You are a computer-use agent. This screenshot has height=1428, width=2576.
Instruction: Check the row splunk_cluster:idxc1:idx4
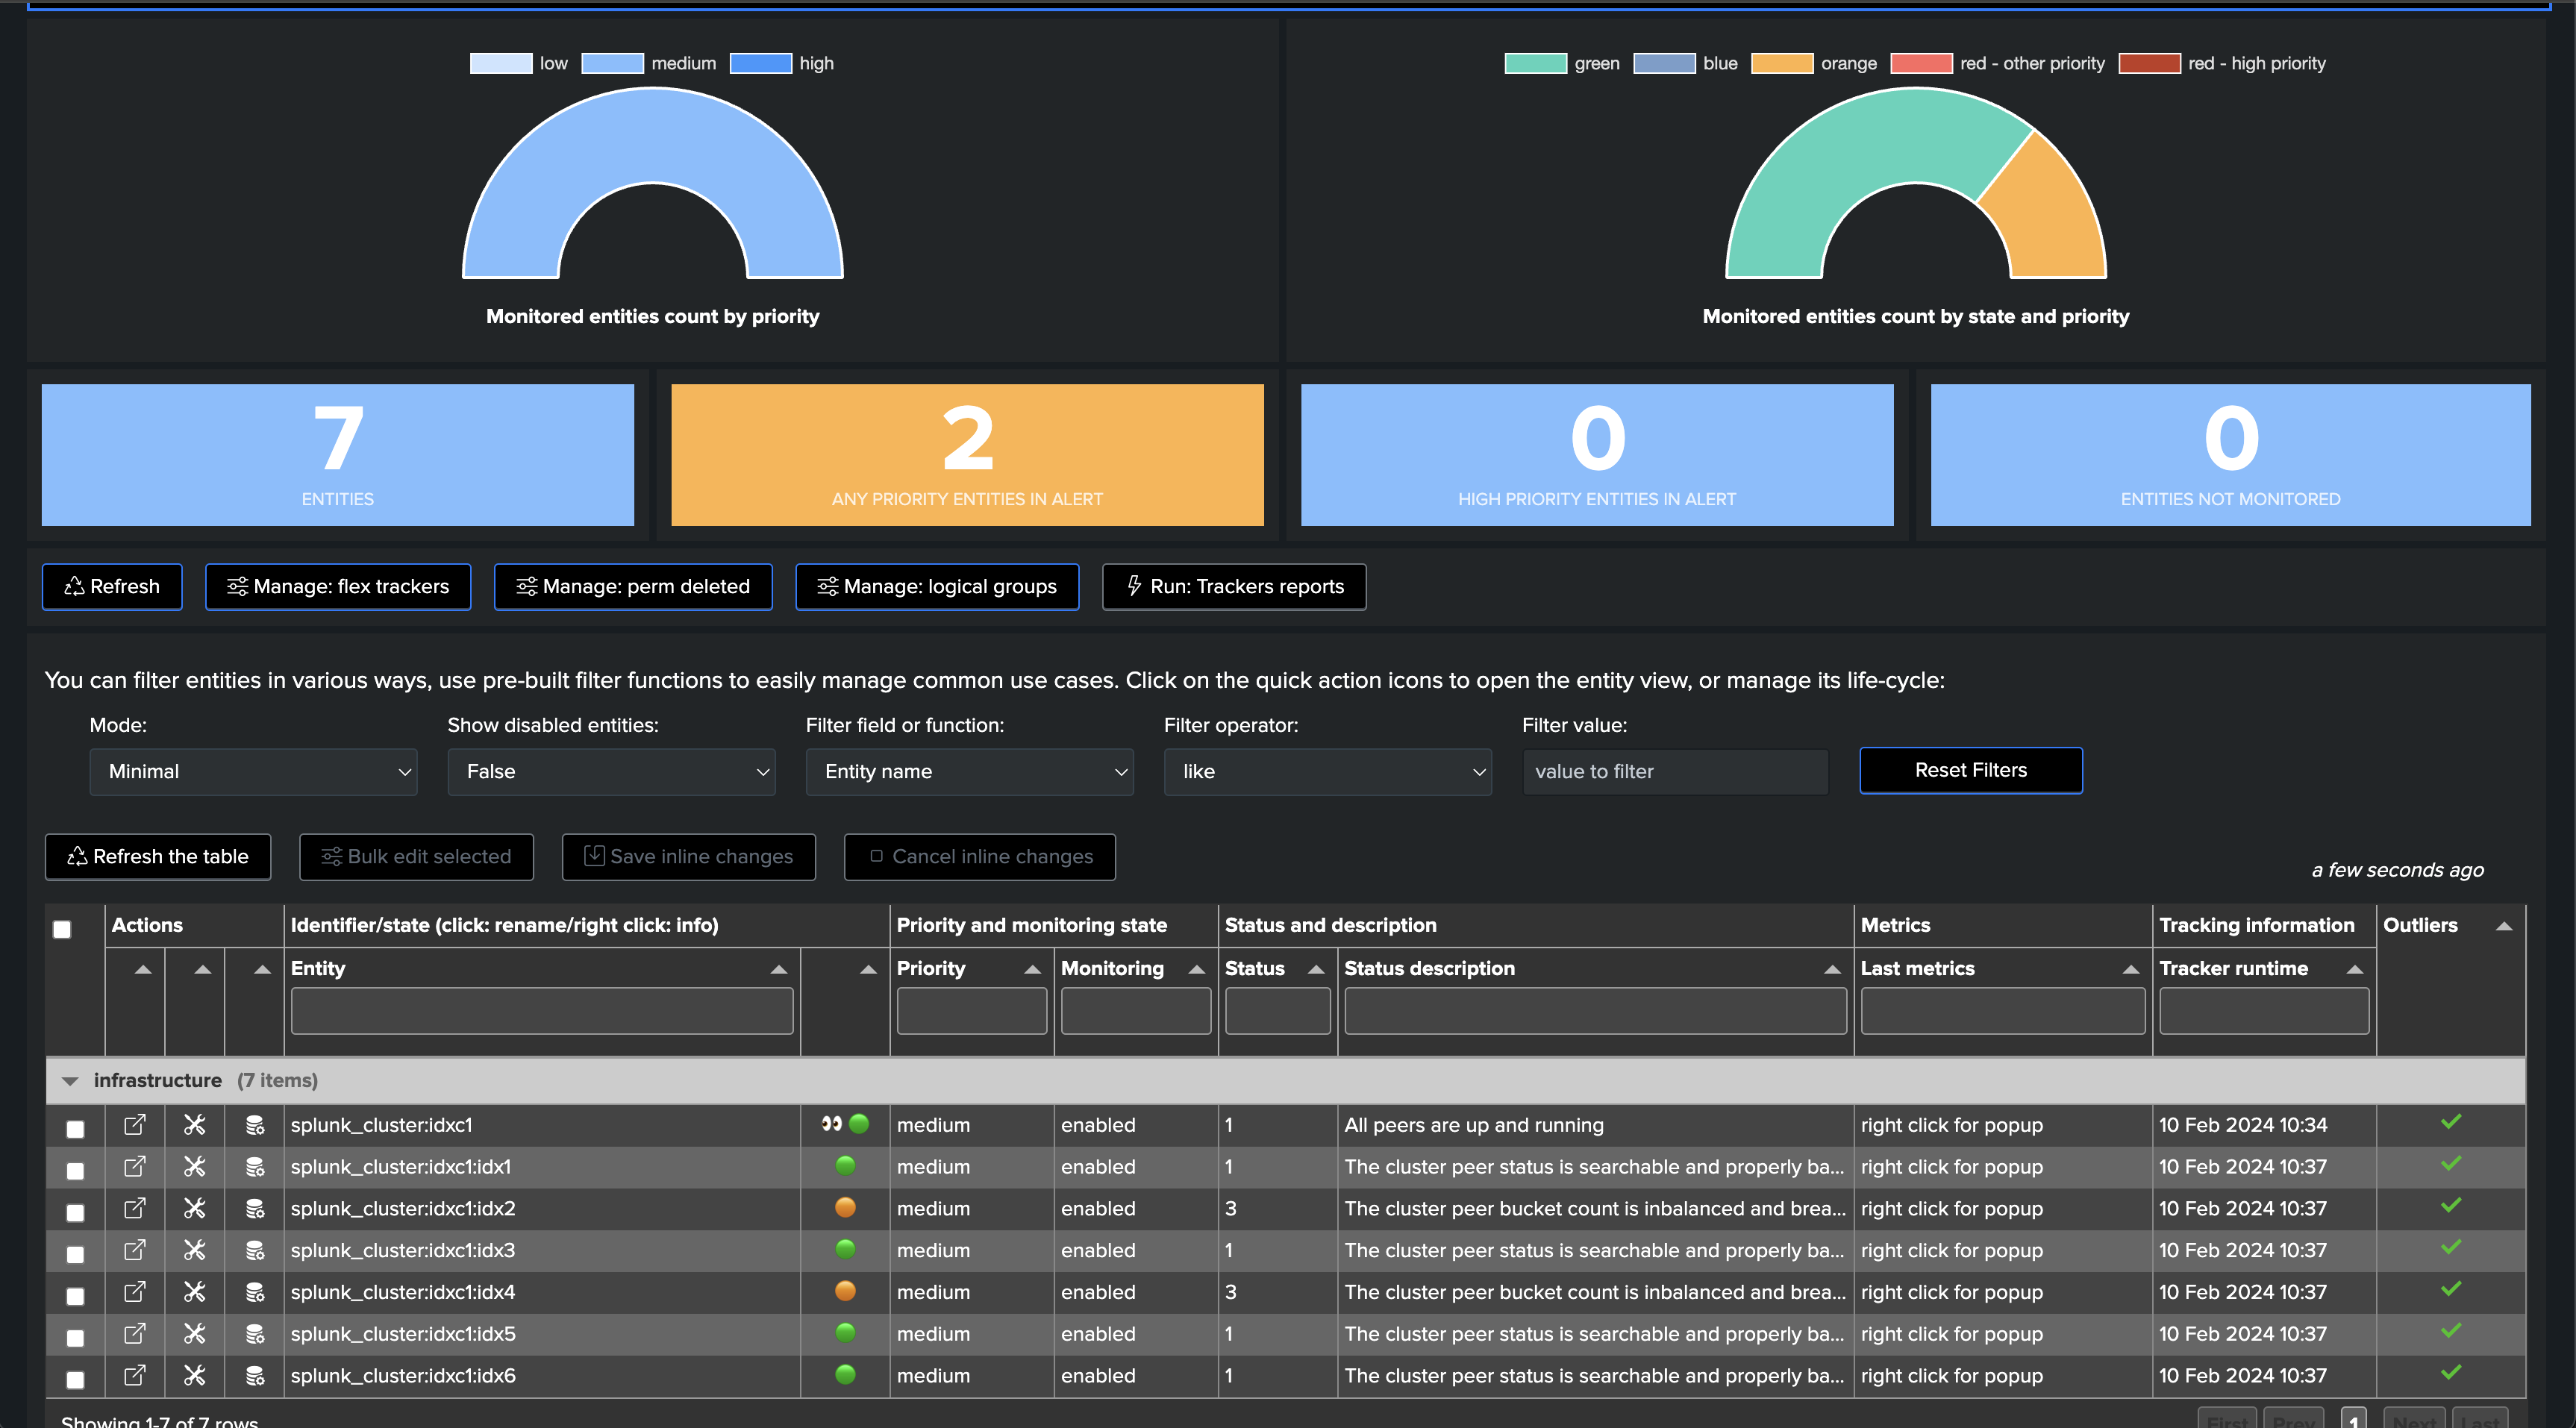[75, 1296]
